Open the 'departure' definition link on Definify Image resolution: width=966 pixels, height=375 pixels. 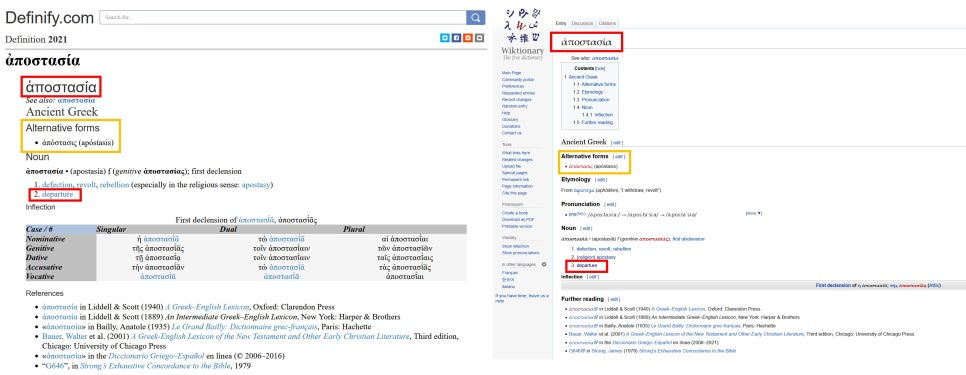[57, 195]
